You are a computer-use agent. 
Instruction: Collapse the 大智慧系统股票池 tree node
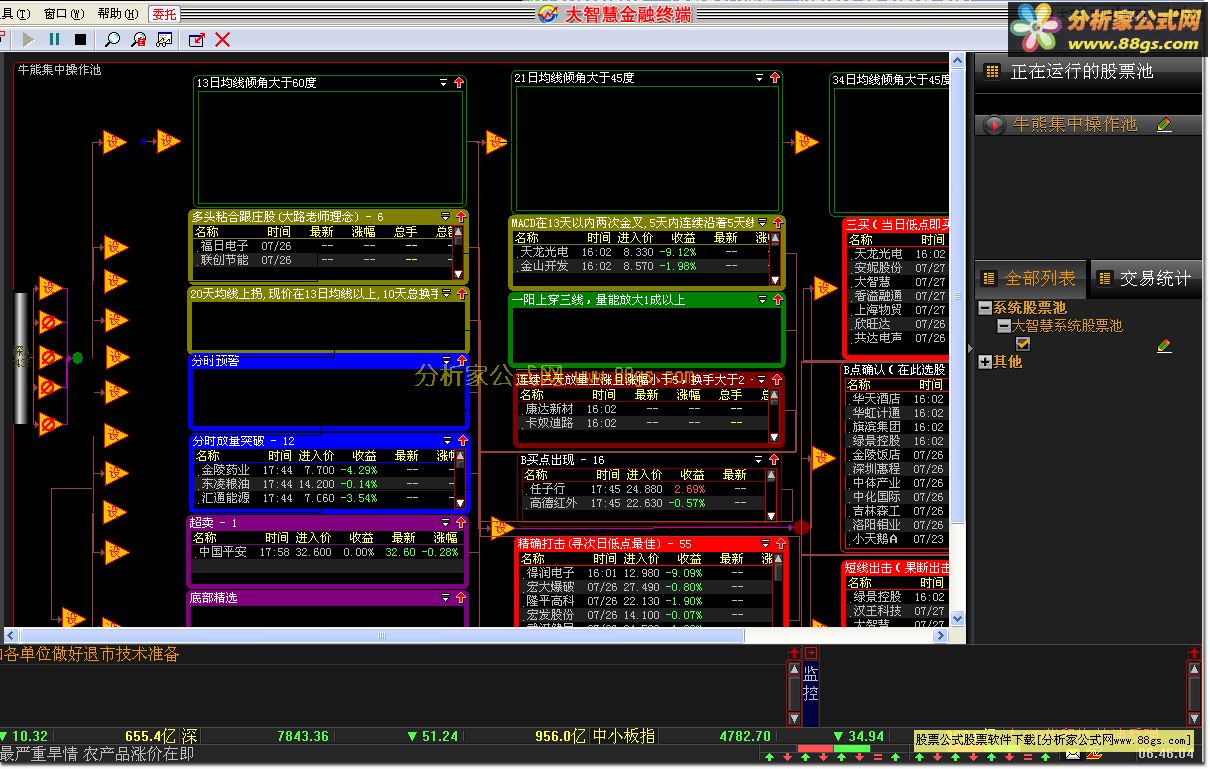coord(1003,326)
